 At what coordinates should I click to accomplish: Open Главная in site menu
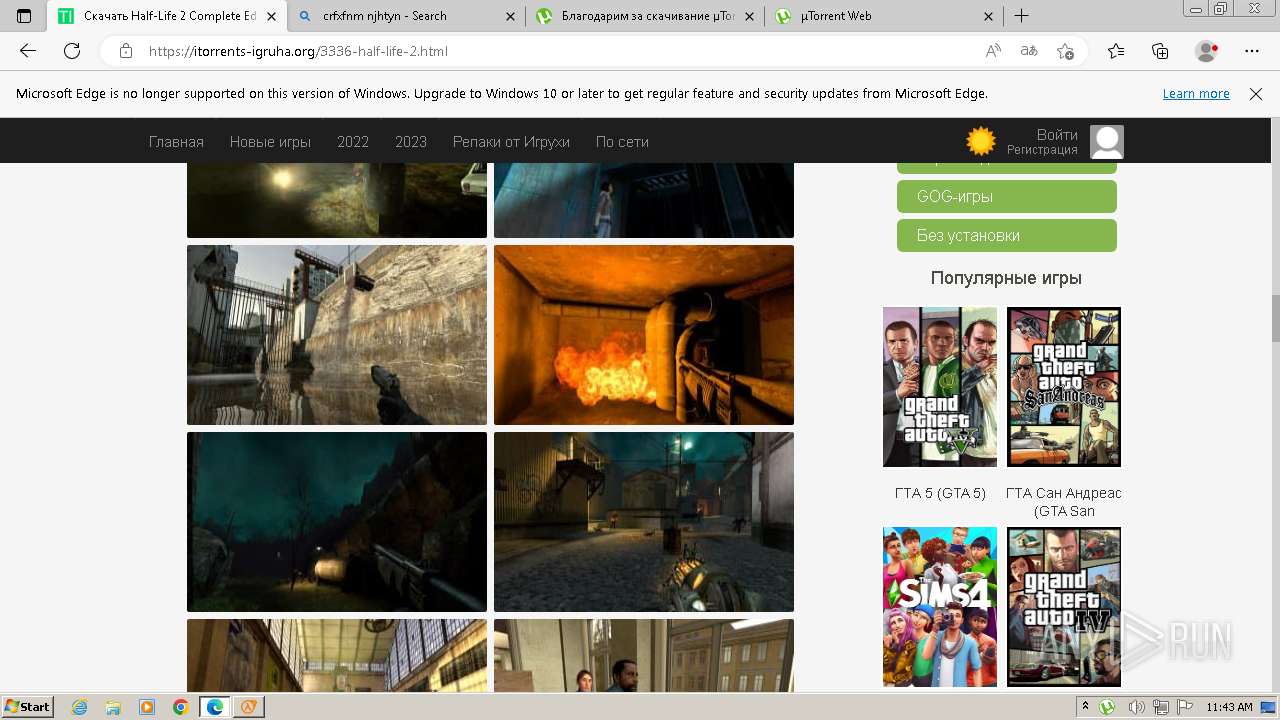[176, 142]
